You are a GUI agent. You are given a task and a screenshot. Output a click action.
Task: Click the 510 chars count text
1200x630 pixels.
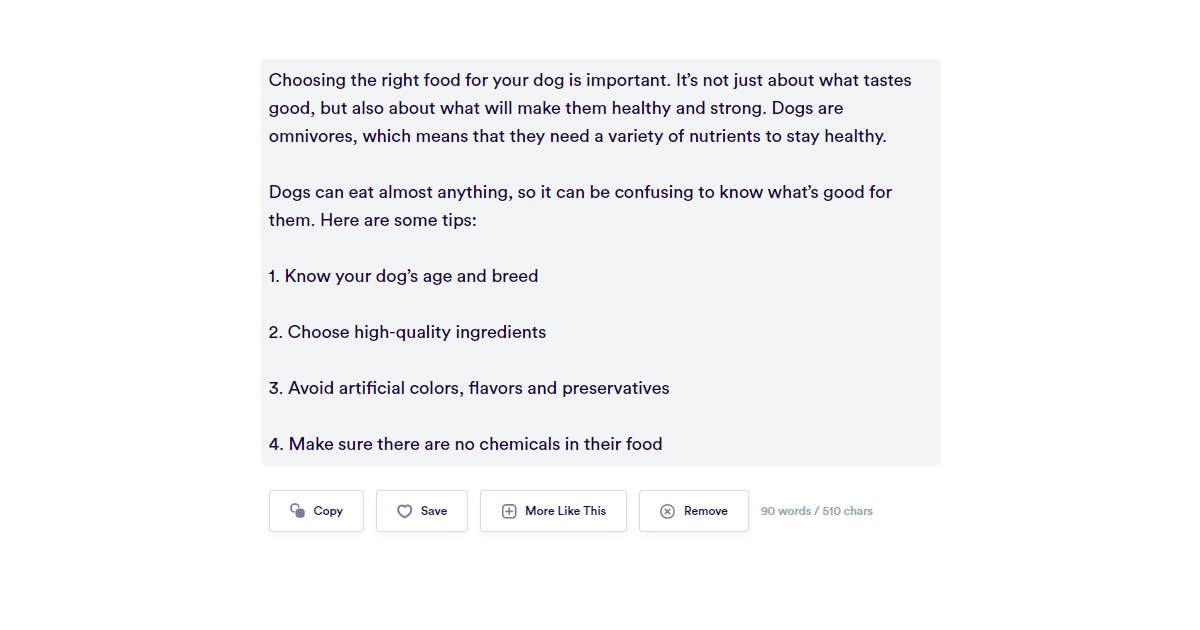[x=847, y=511]
